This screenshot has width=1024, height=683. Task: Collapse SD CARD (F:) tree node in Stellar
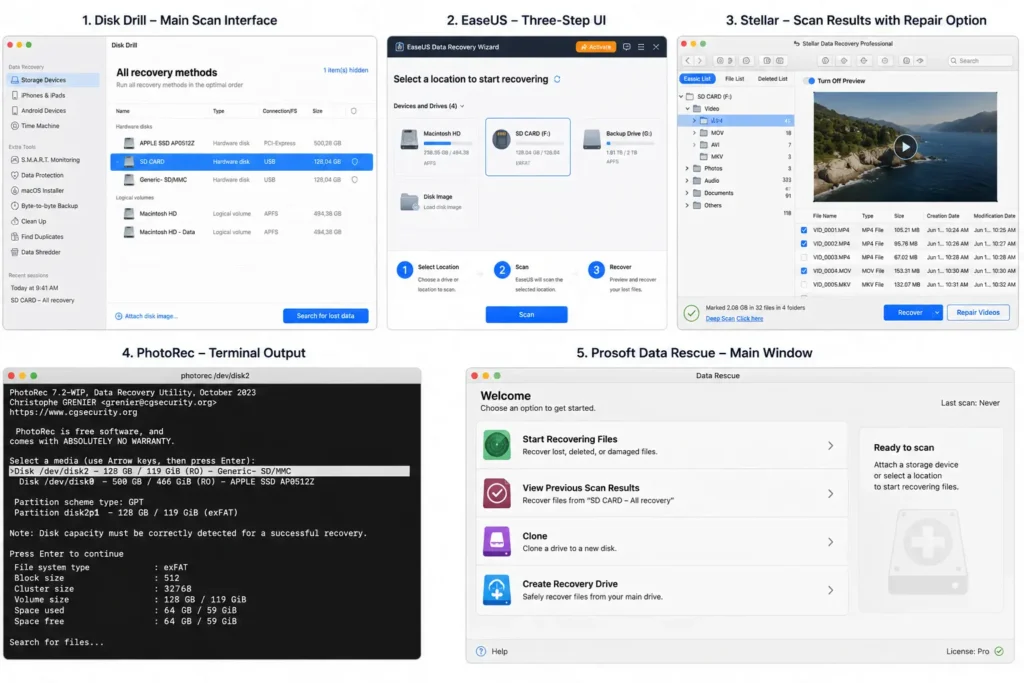tap(681, 97)
